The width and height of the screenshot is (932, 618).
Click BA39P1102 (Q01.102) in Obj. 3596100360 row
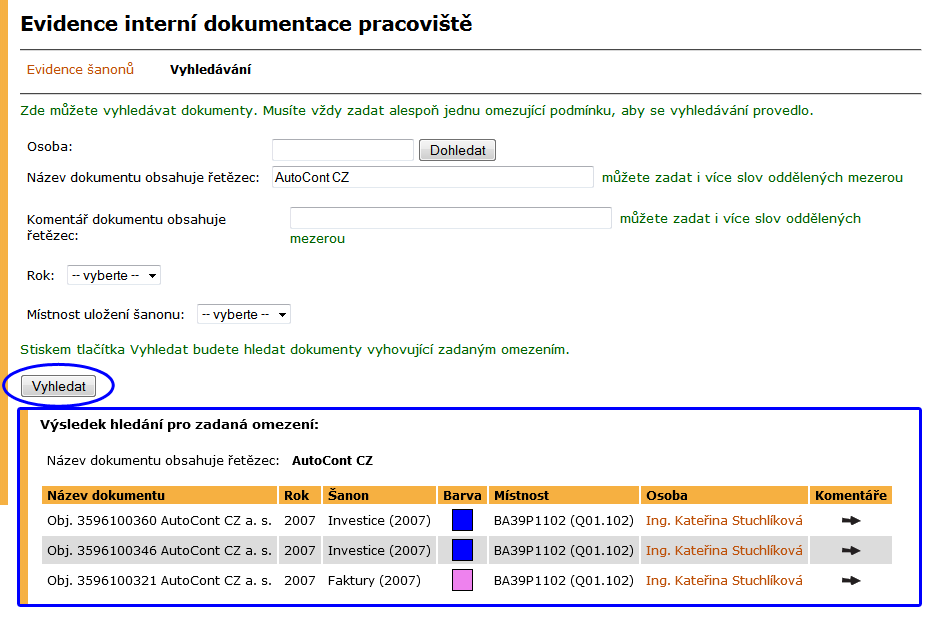click(564, 521)
